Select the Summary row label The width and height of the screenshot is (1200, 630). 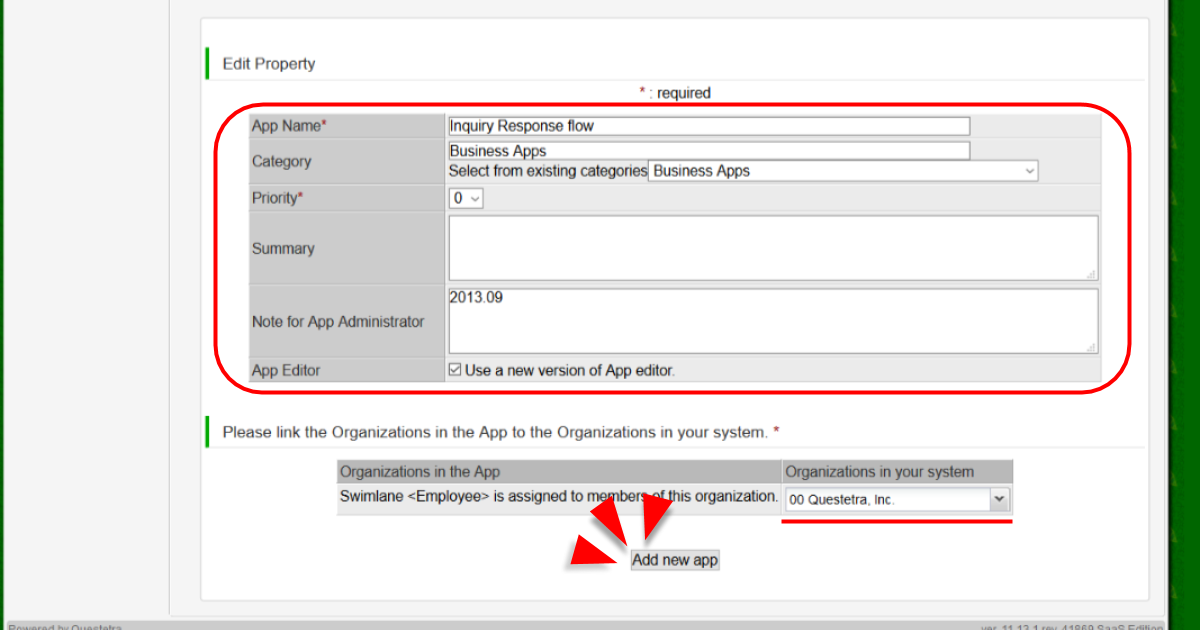pos(283,248)
